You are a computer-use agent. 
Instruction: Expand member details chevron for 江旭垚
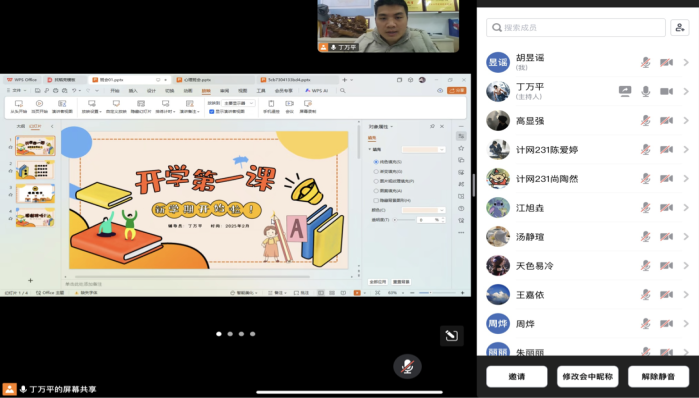tap(686, 208)
